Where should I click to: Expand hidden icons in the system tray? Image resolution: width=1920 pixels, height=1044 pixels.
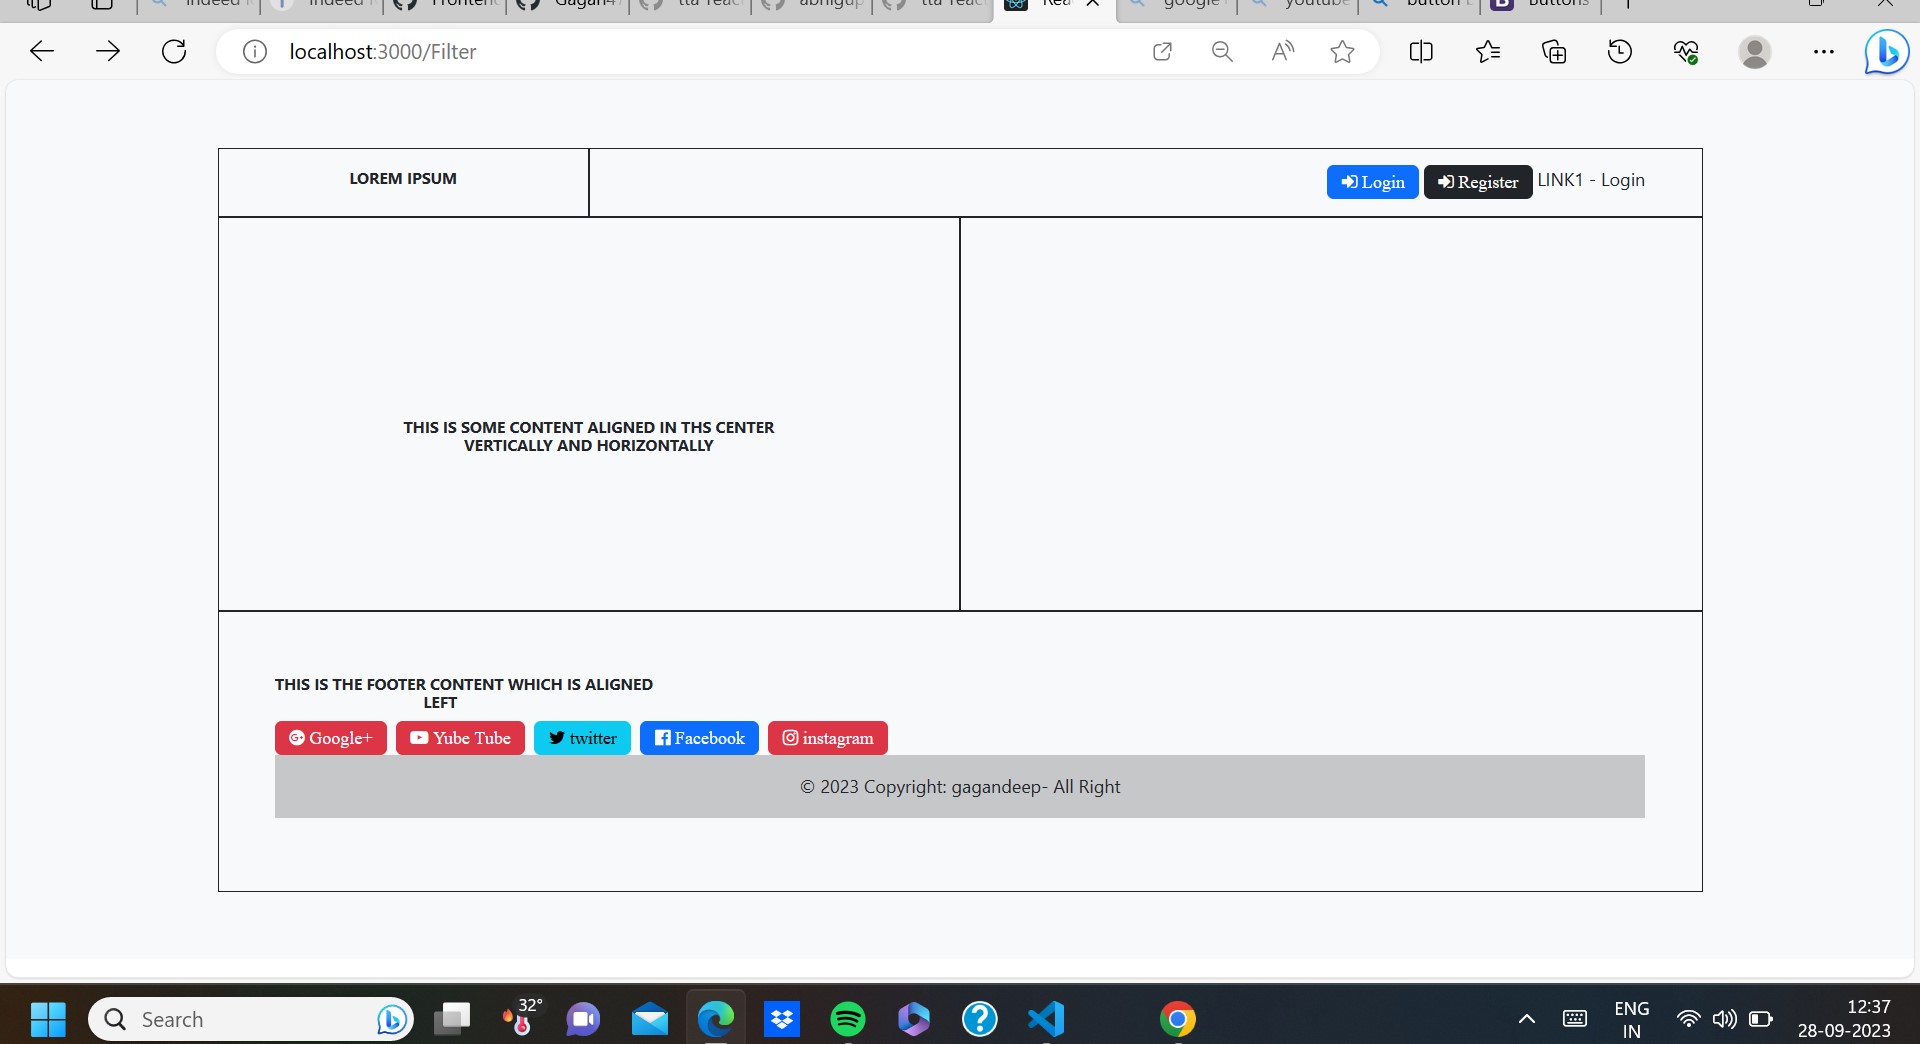click(x=1527, y=1019)
